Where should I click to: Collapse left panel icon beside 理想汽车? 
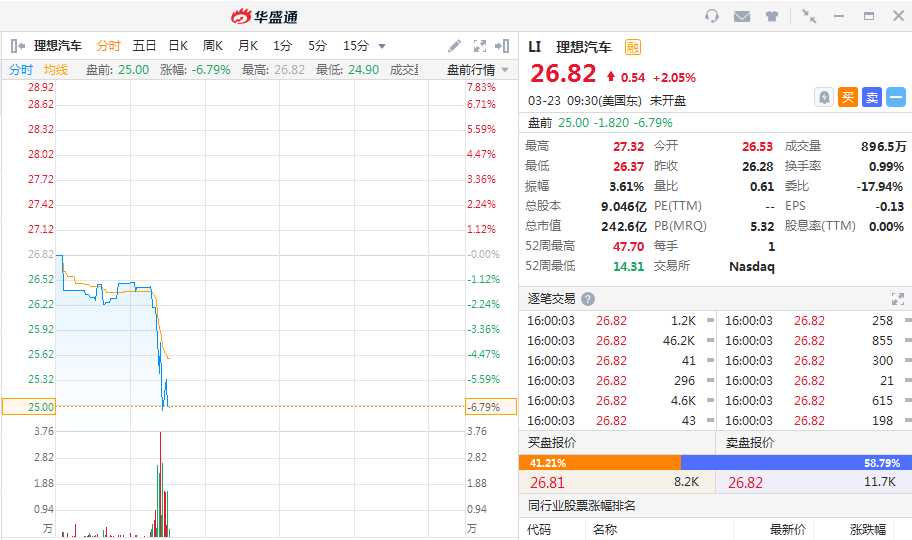pyautogui.click(x=17, y=45)
